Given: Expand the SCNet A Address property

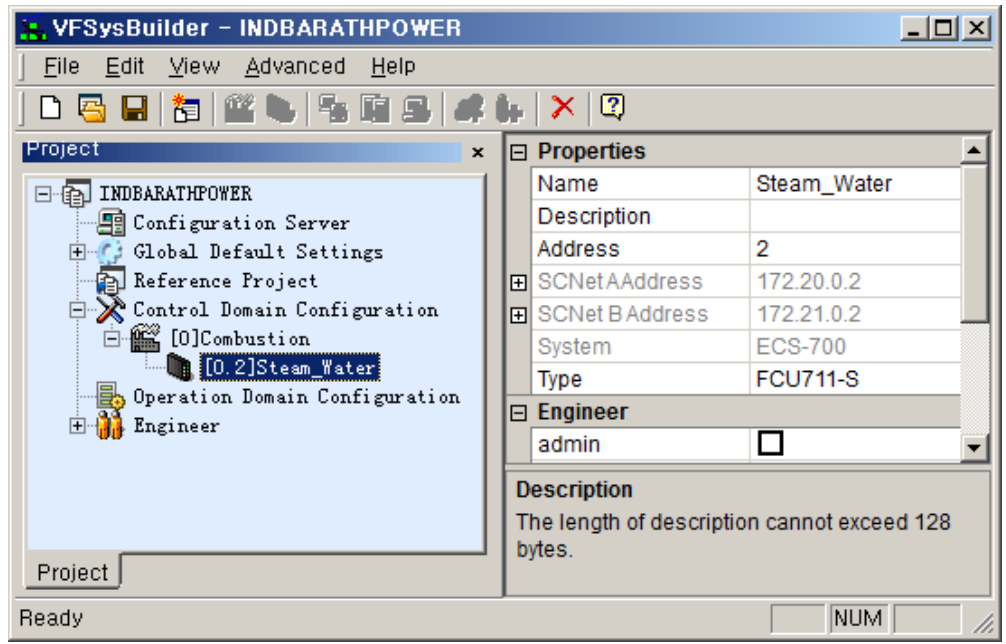Looking at the screenshot, I should (x=518, y=282).
